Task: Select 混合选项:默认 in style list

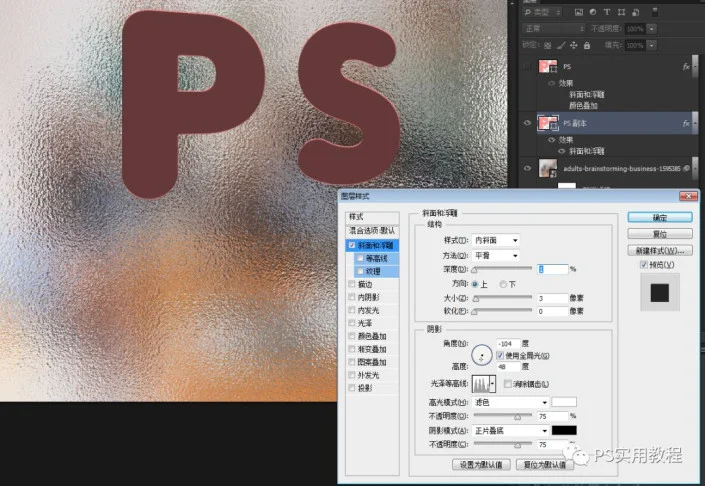Action: click(x=372, y=231)
